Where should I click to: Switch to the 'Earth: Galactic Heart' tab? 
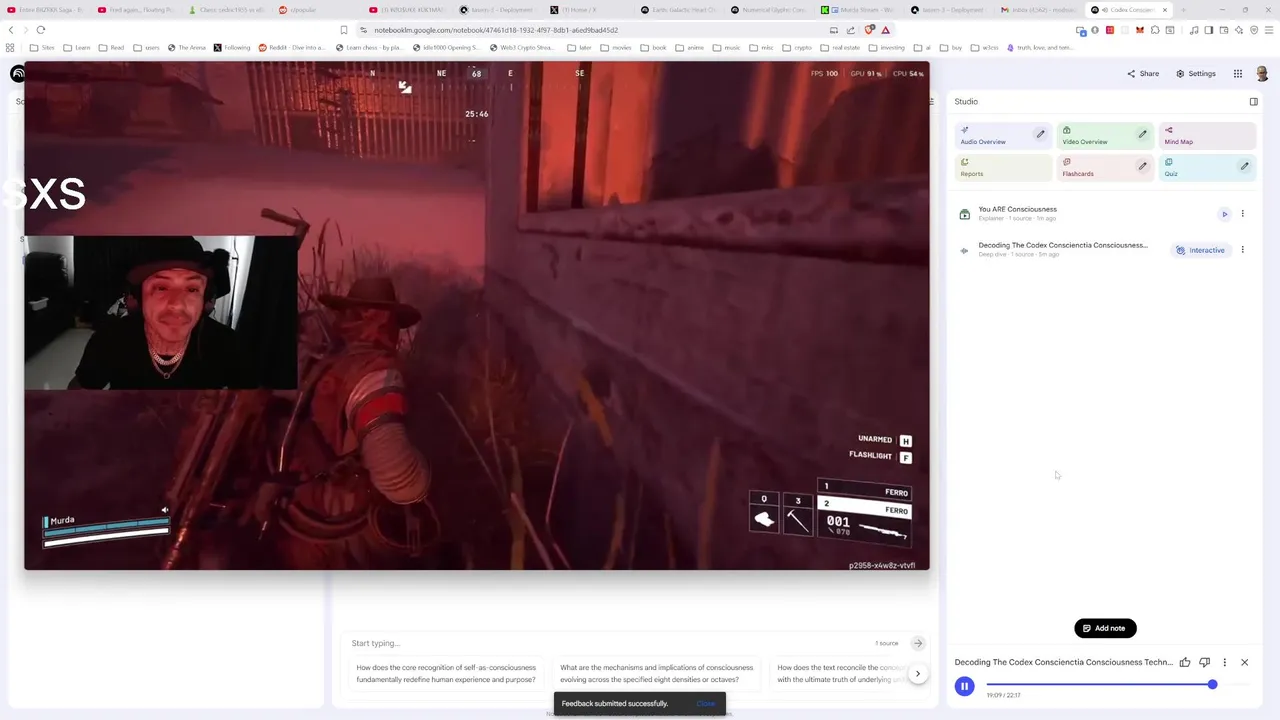click(x=680, y=10)
